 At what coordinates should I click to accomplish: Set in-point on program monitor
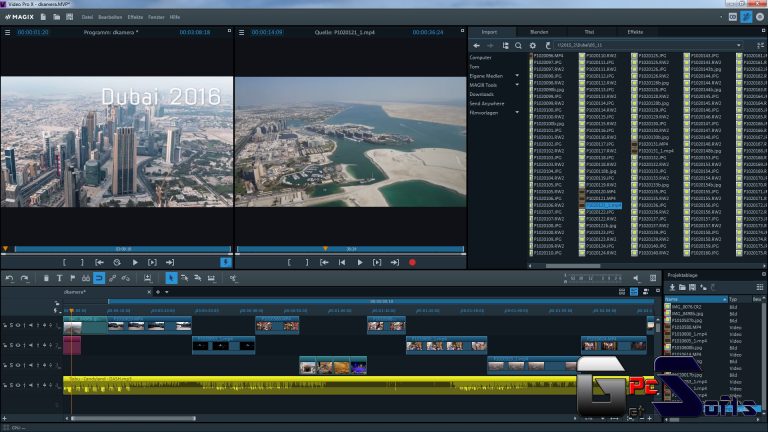(64, 263)
